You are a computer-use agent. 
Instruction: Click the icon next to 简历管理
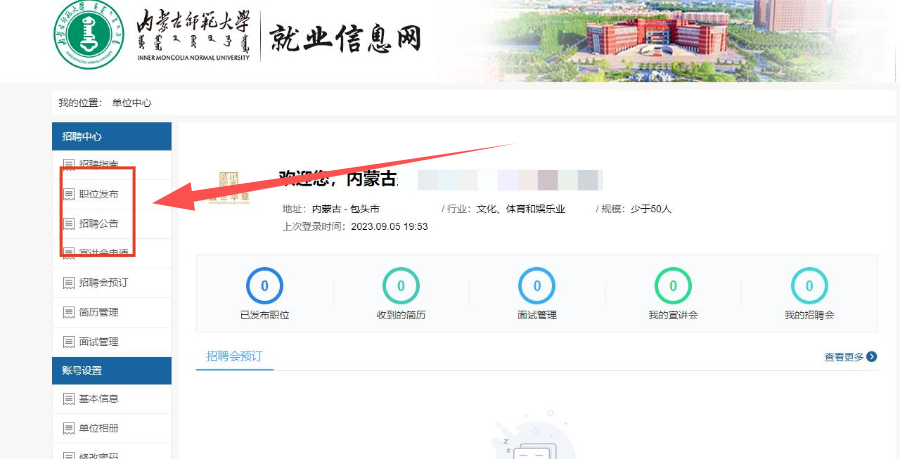[68, 312]
